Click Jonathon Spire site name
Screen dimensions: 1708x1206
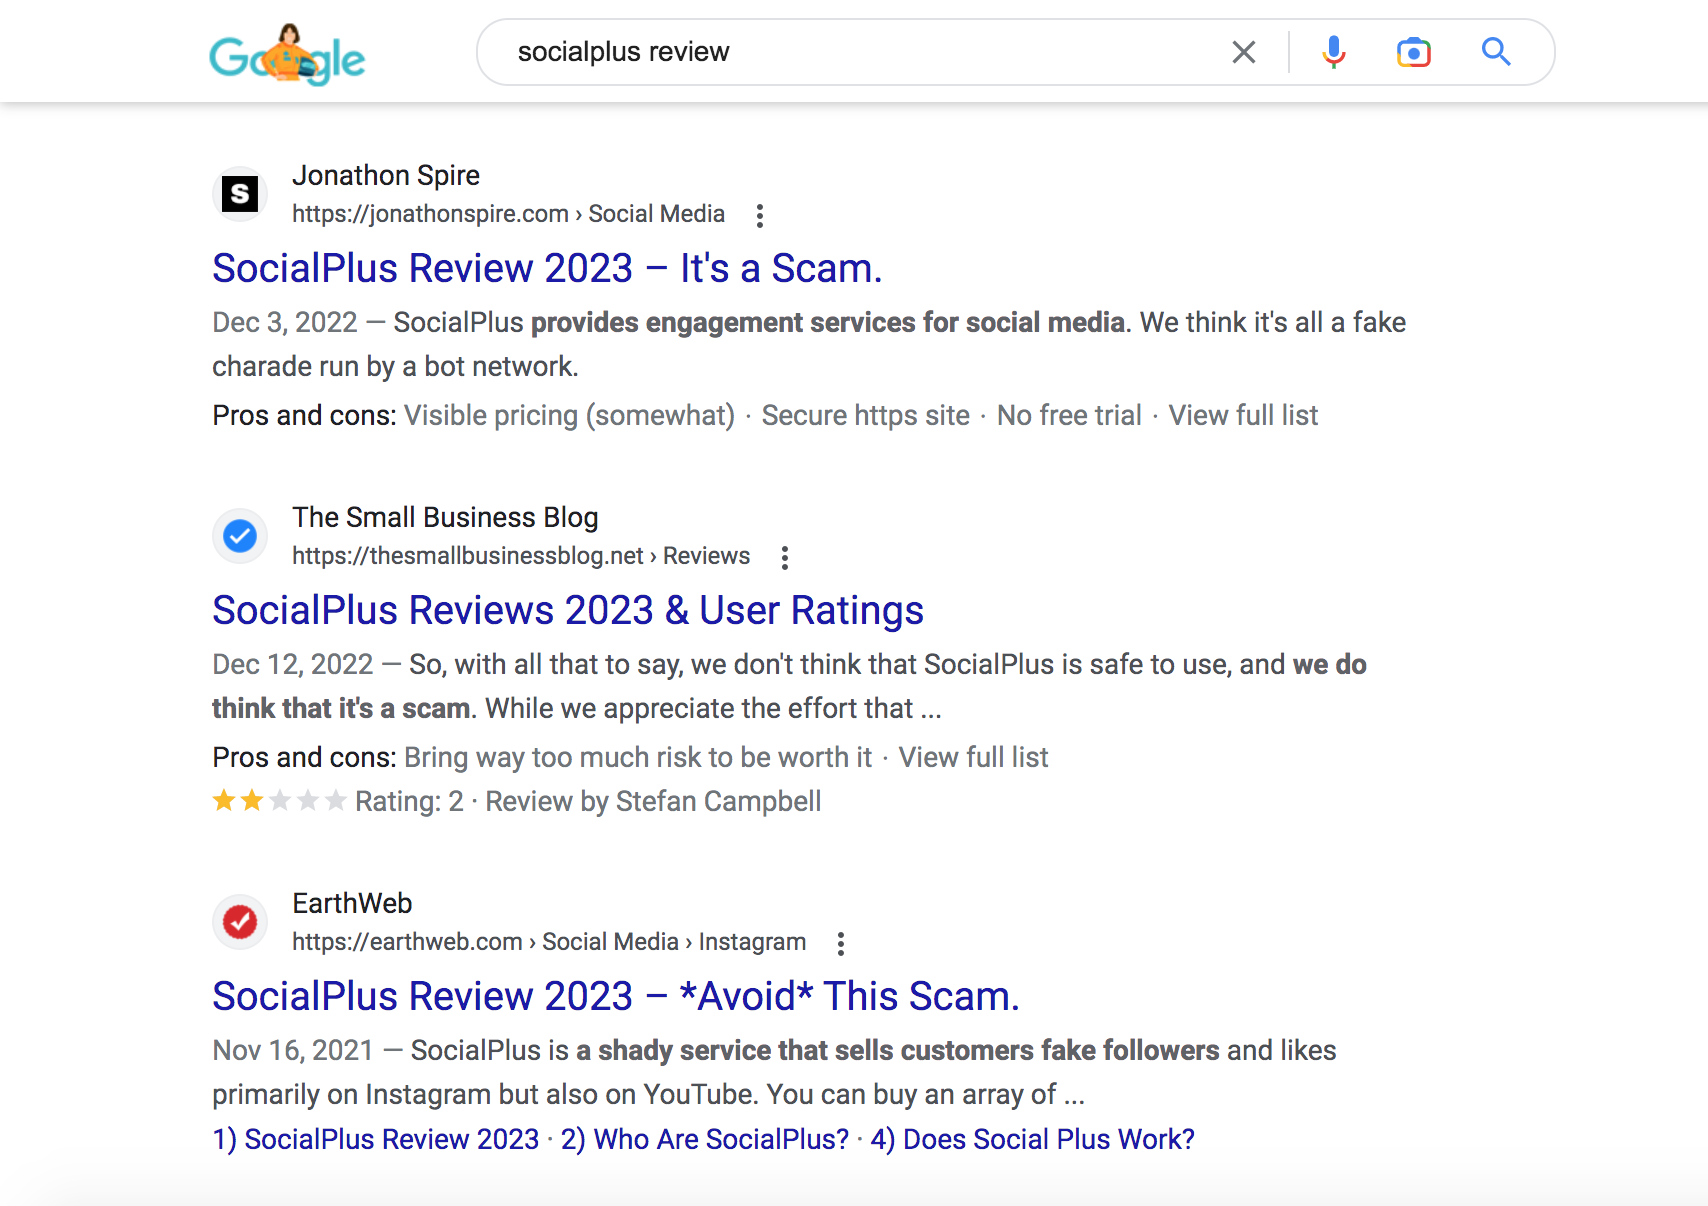[386, 175]
